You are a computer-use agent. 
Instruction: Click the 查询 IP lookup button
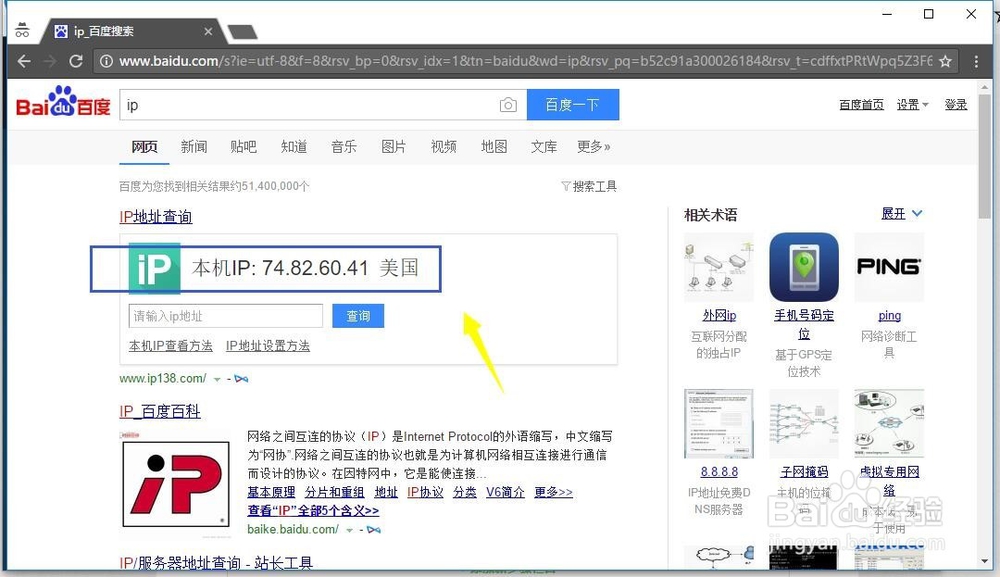358,316
